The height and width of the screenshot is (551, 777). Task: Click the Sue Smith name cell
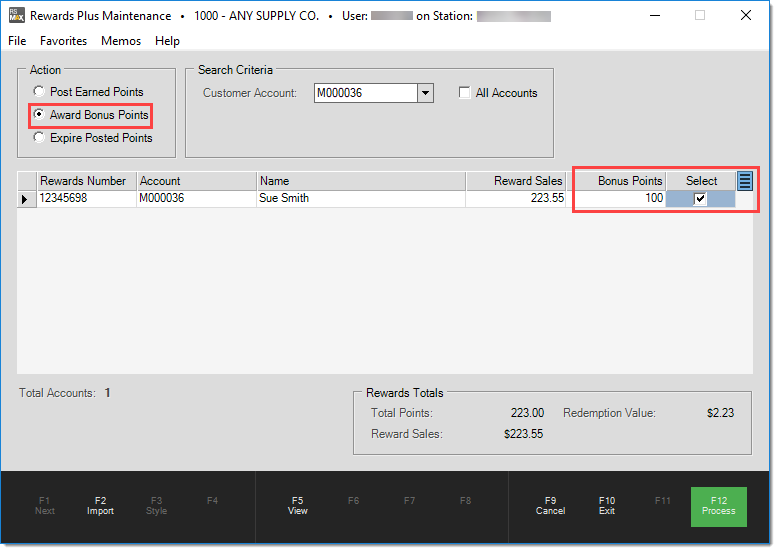point(361,199)
